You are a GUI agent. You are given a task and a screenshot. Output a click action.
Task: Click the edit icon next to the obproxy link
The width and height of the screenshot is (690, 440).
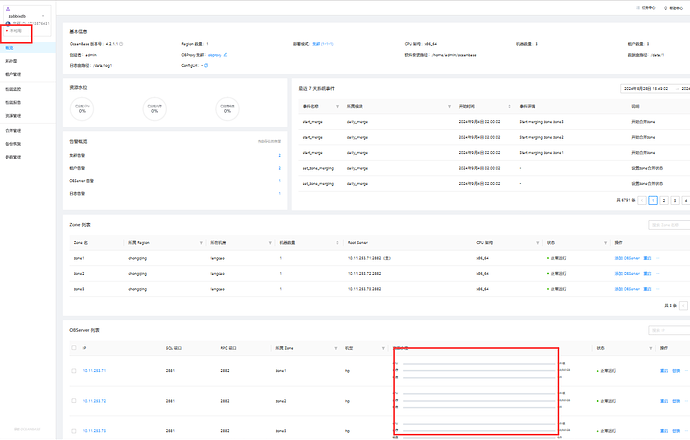point(226,55)
